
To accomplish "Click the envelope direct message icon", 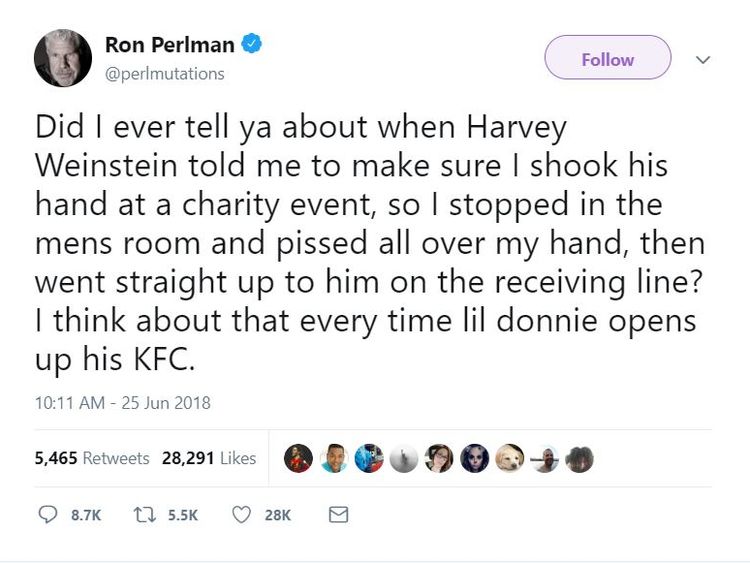I will tap(339, 515).
